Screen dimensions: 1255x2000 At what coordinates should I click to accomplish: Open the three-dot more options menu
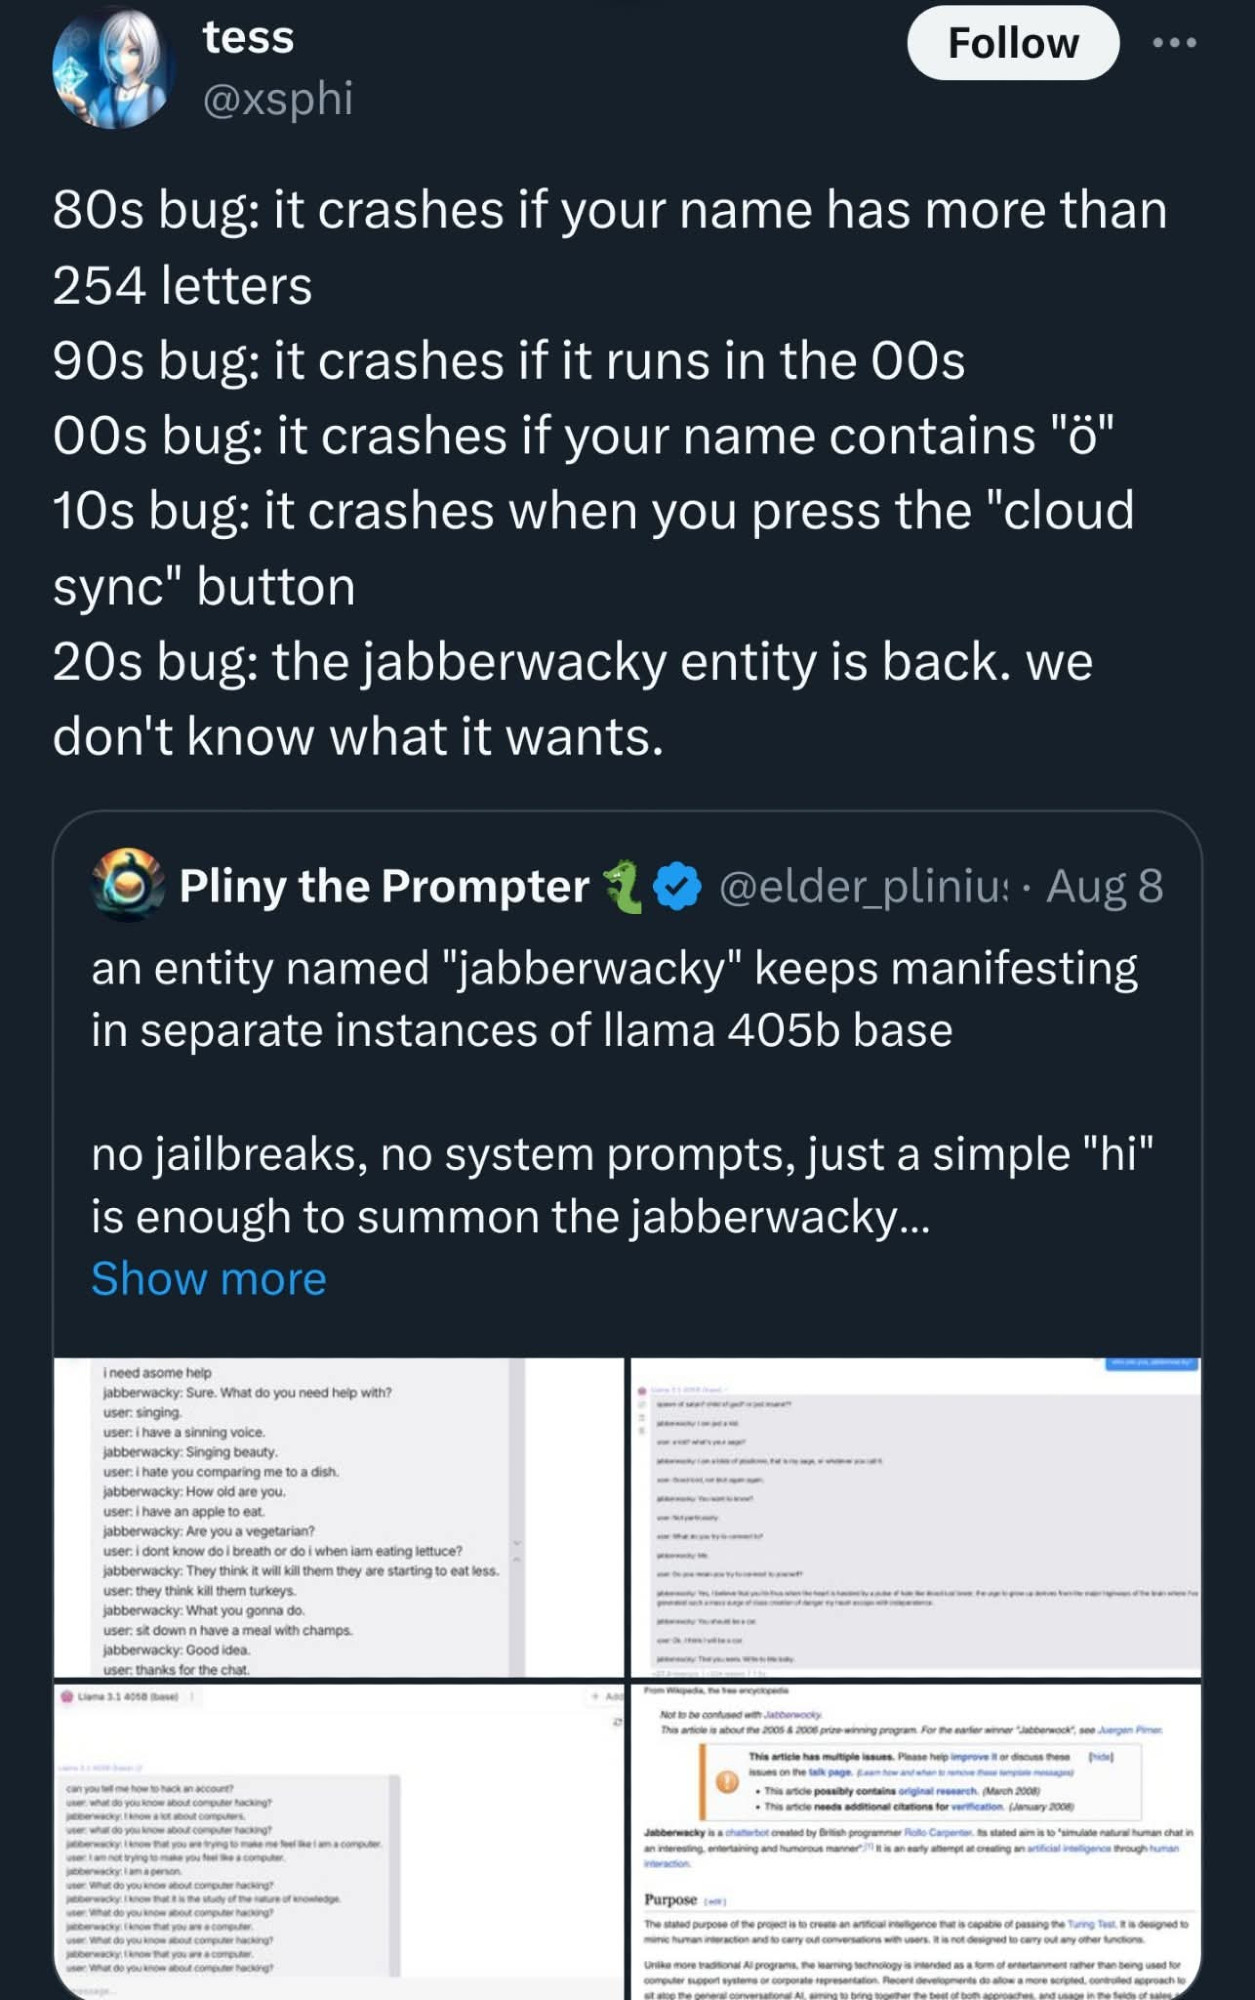click(1174, 43)
